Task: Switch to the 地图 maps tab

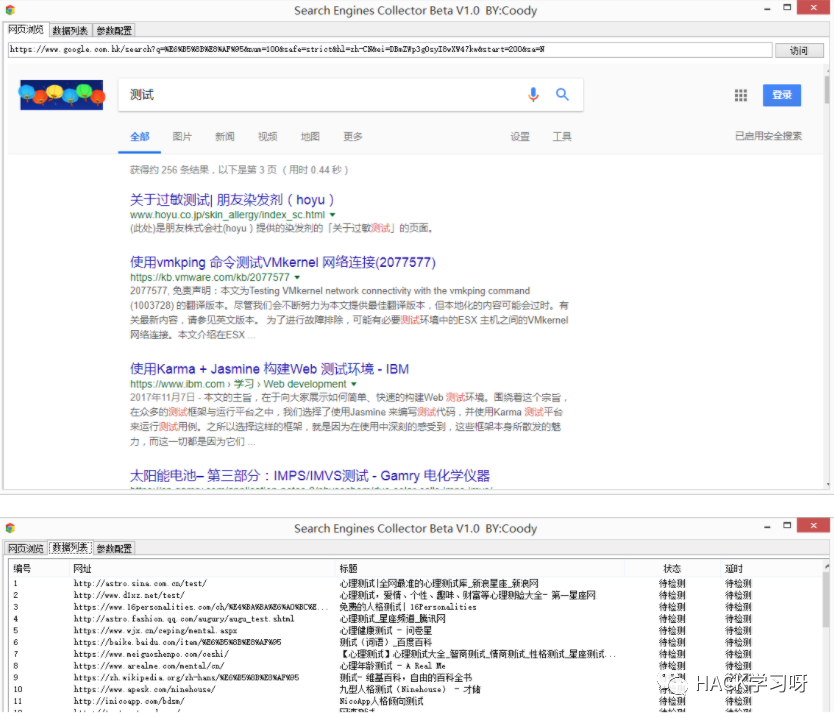Action: [x=310, y=137]
